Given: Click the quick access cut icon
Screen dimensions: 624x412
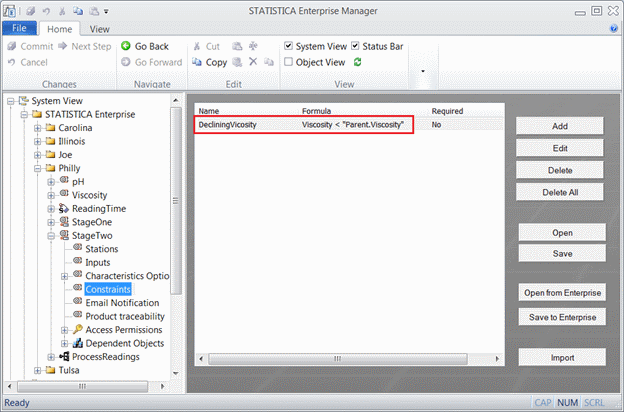Looking at the screenshot, I should pyautogui.click(x=62, y=11).
